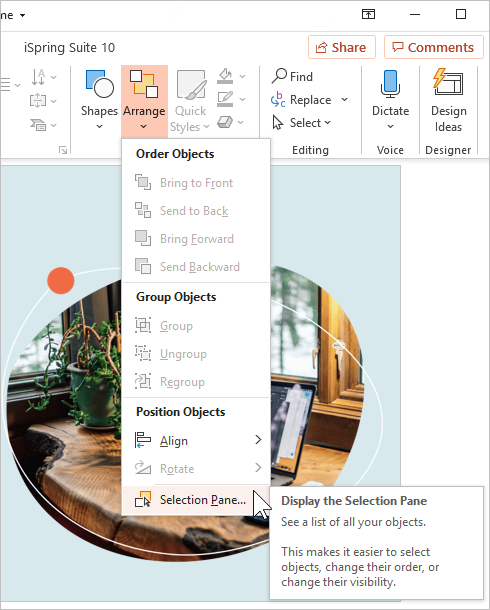Start Dictate with the microphone icon
490x610 pixels.
(390, 84)
